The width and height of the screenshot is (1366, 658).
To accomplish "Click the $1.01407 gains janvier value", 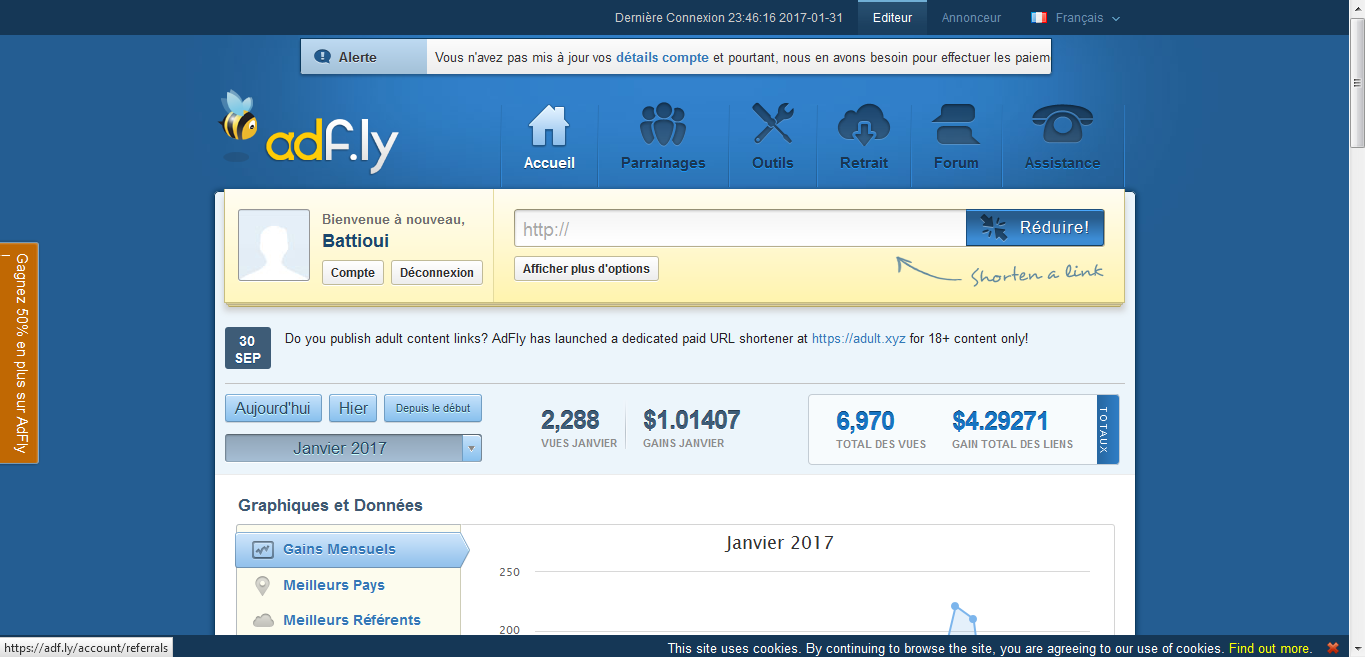I will coord(692,419).
